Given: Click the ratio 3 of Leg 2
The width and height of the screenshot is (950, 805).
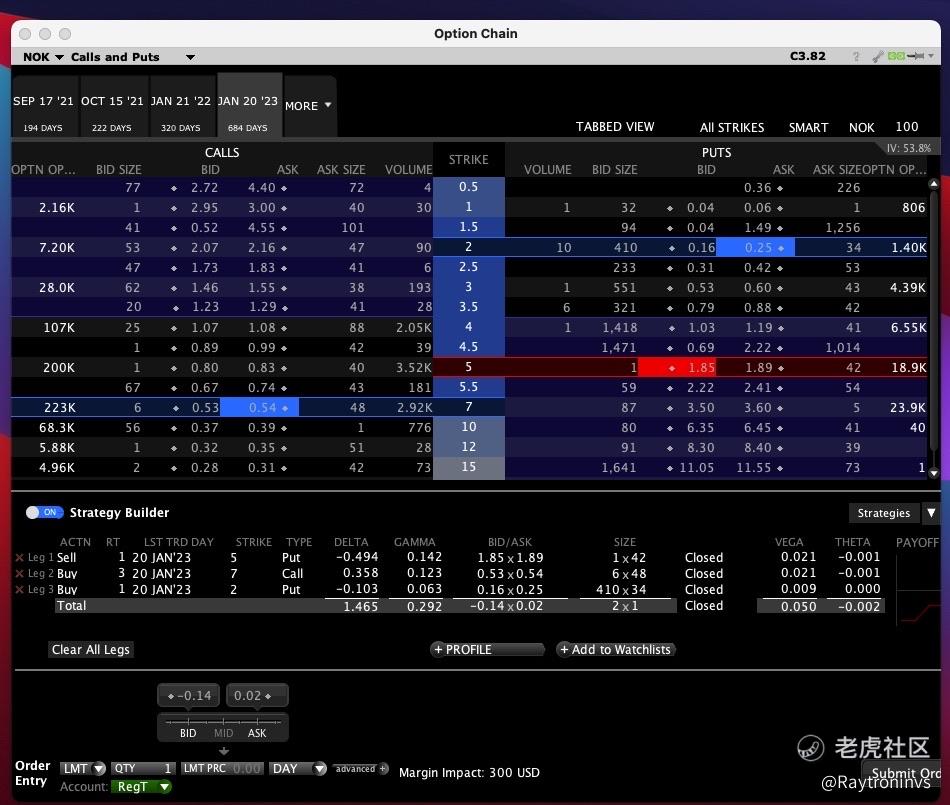Looking at the screenshot, I should click(121, 573).
